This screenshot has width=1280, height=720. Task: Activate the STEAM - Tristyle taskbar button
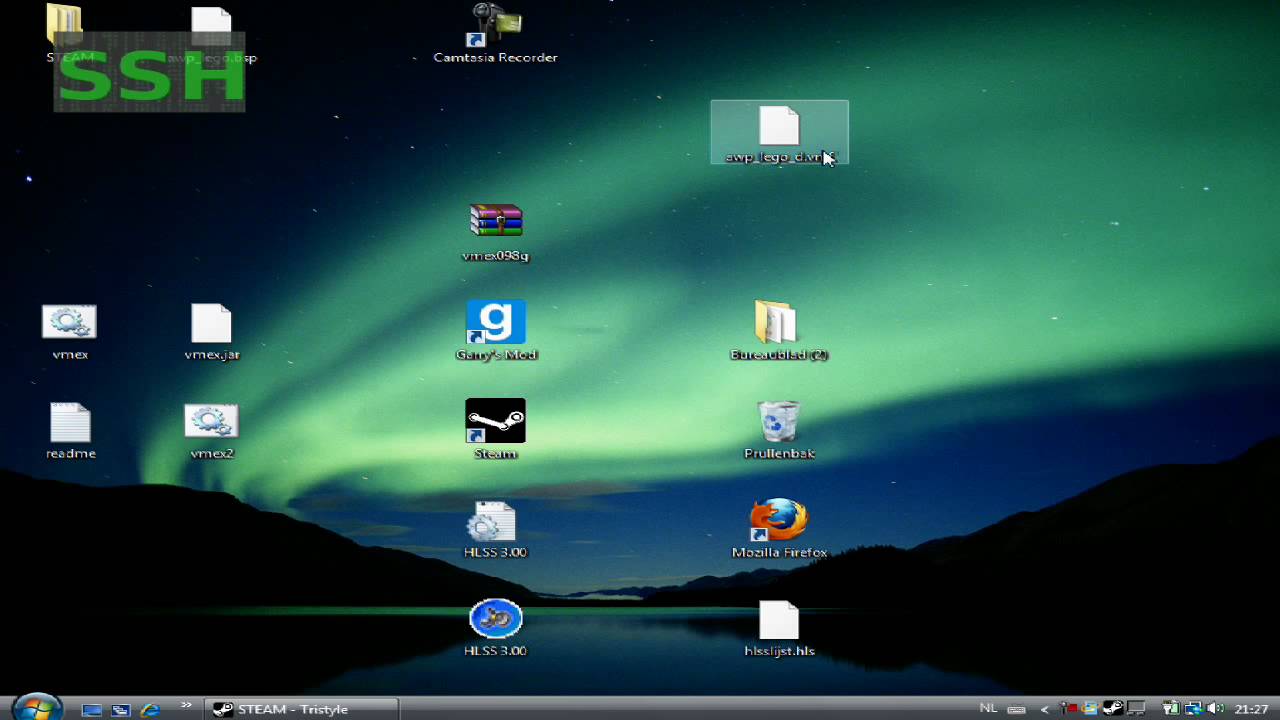pyautogui.click(x=302, y=709)
